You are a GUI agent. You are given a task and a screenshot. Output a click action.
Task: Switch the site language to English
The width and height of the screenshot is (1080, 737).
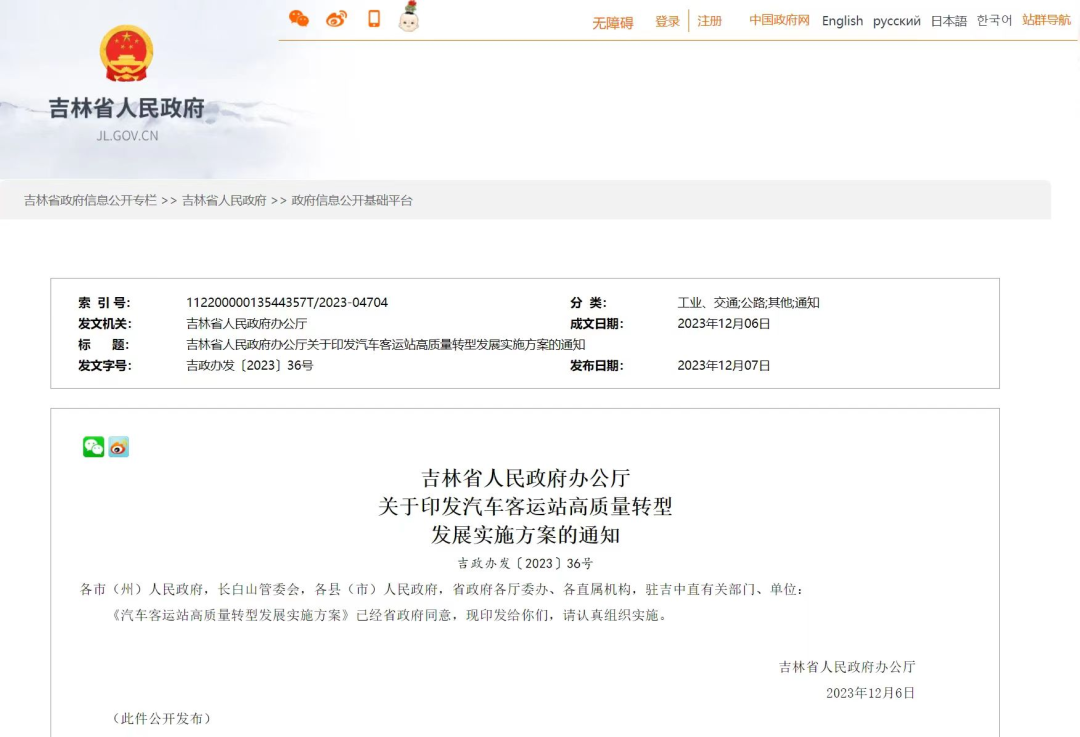[x=842, y=21]
